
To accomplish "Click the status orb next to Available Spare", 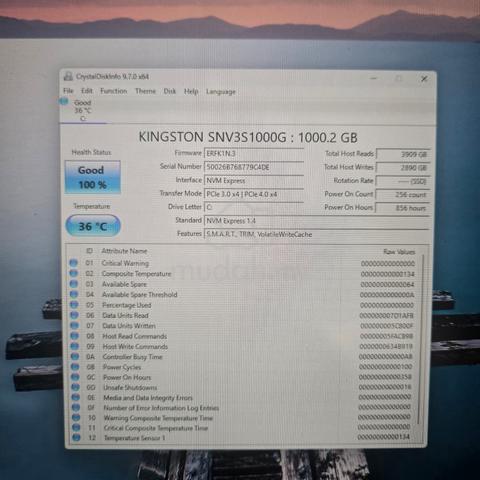I will pyautogui.click(x=74, y=284).
